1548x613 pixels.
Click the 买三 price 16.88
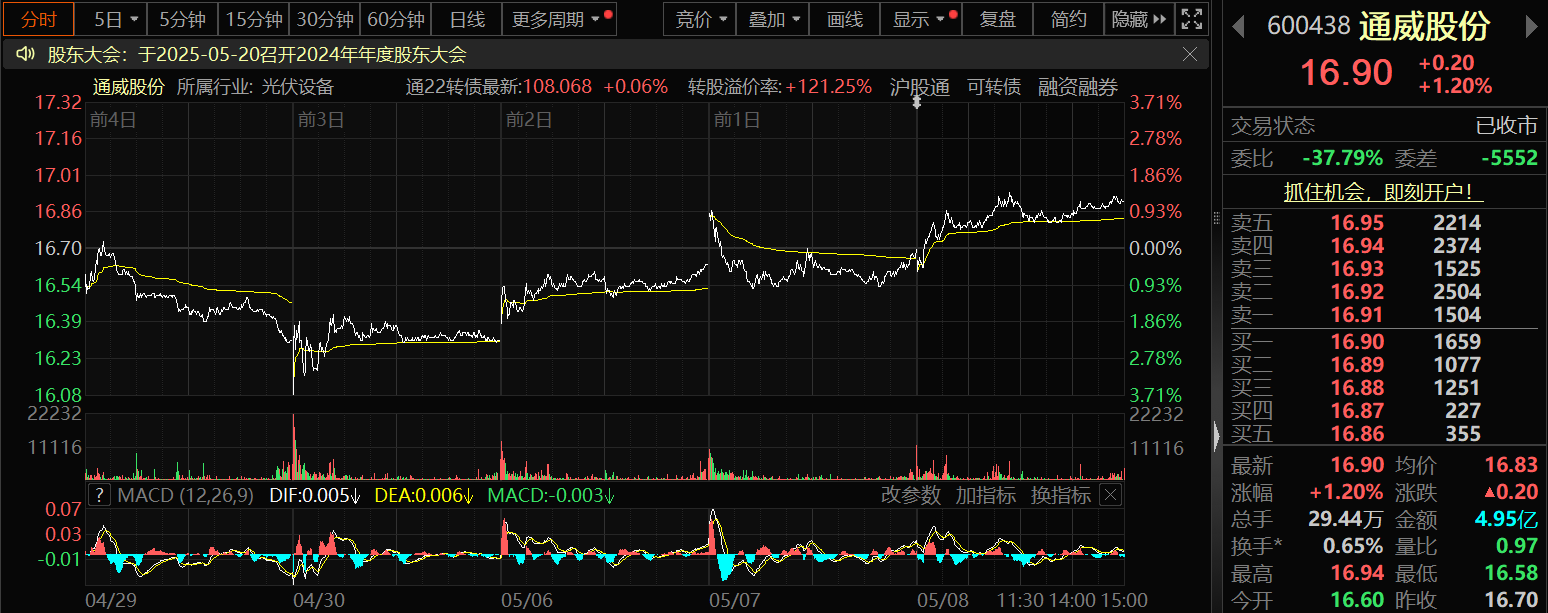pos(1357,388)
